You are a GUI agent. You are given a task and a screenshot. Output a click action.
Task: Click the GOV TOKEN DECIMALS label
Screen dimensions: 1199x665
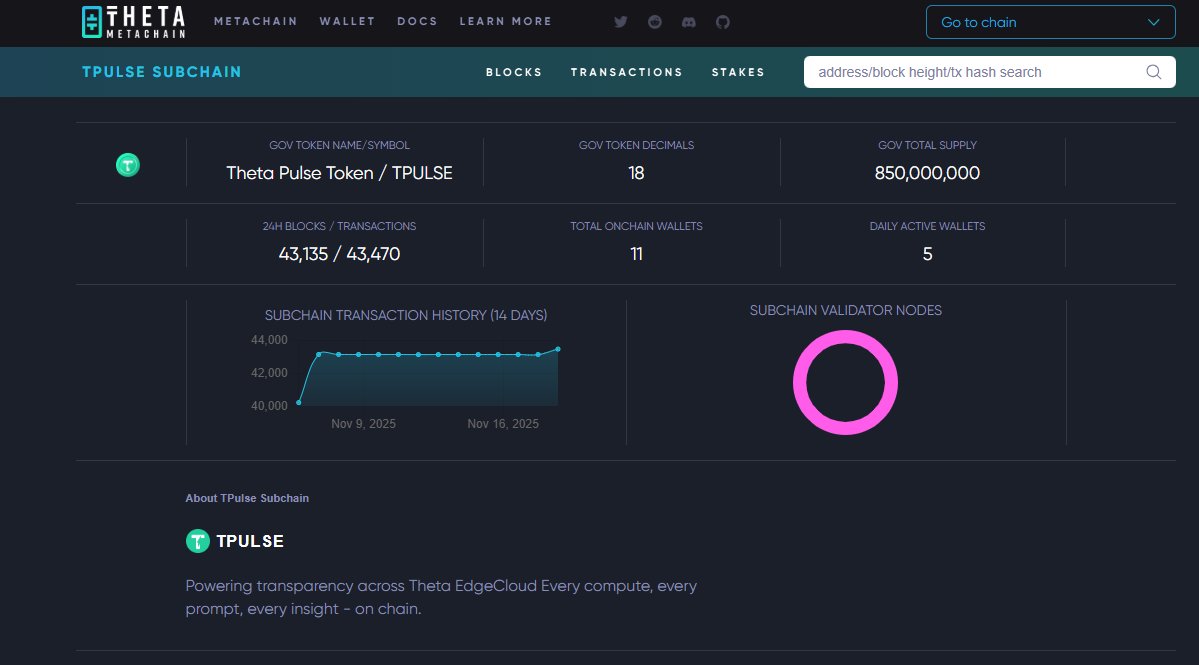point(636,145)
